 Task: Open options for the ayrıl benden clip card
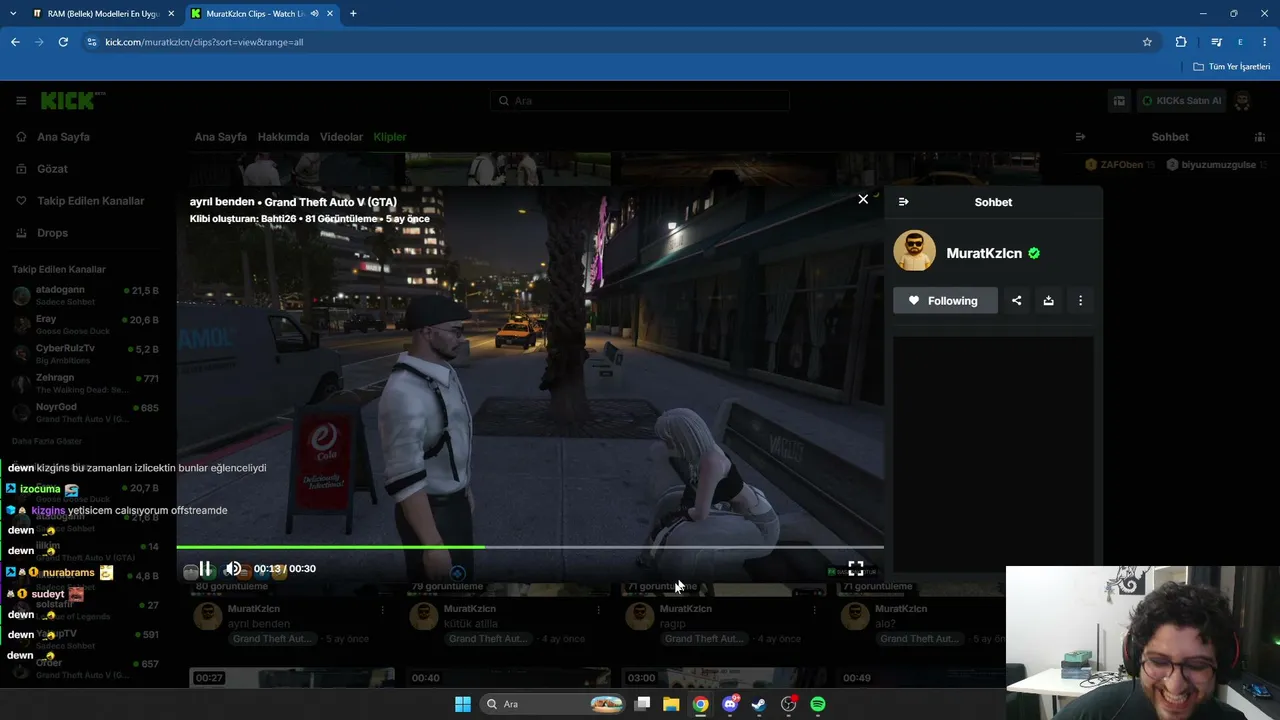[x=382, y=609]
